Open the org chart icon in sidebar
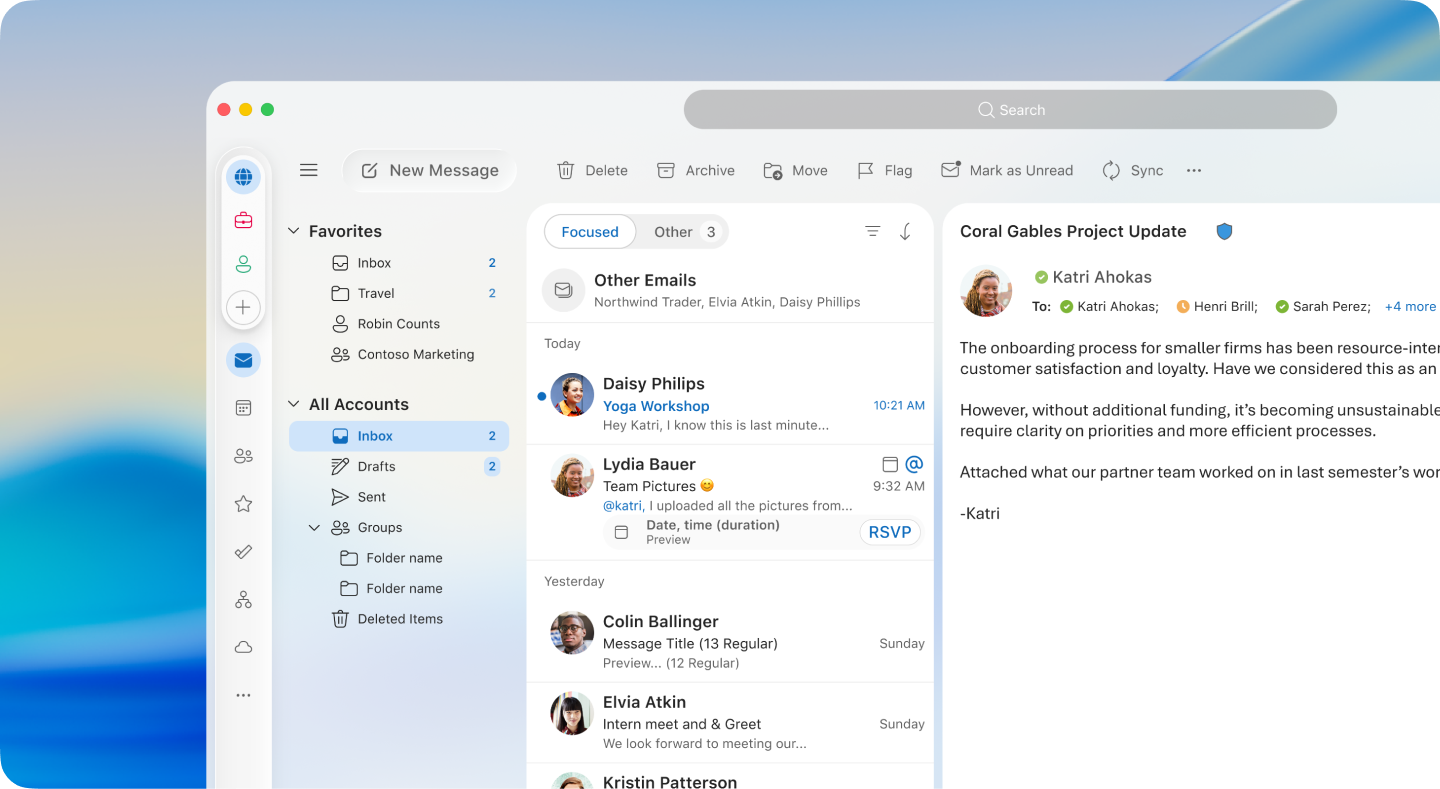This screenshot has width=1440, height=789. [x=243, y=600]
